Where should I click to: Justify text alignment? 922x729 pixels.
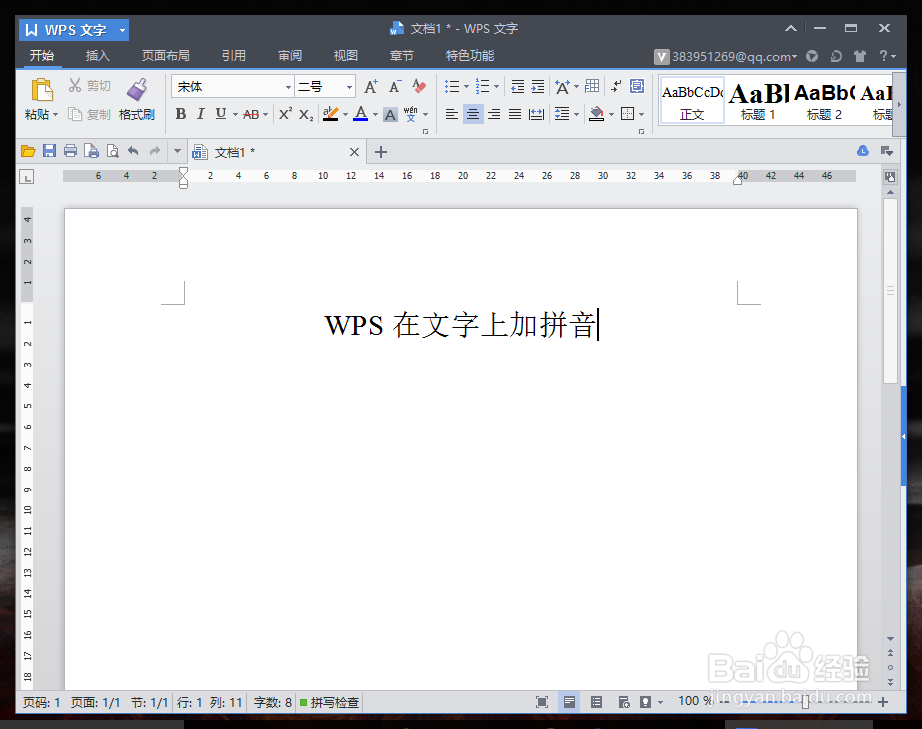click(x=515, y=114)
